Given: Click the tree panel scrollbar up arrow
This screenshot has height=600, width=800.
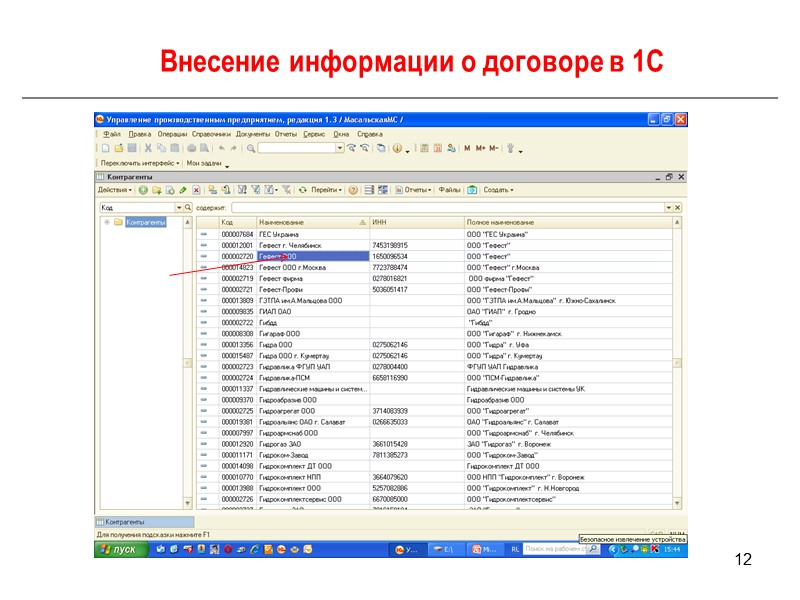Looking at the screenshot, I should click(x=188, y=222).
